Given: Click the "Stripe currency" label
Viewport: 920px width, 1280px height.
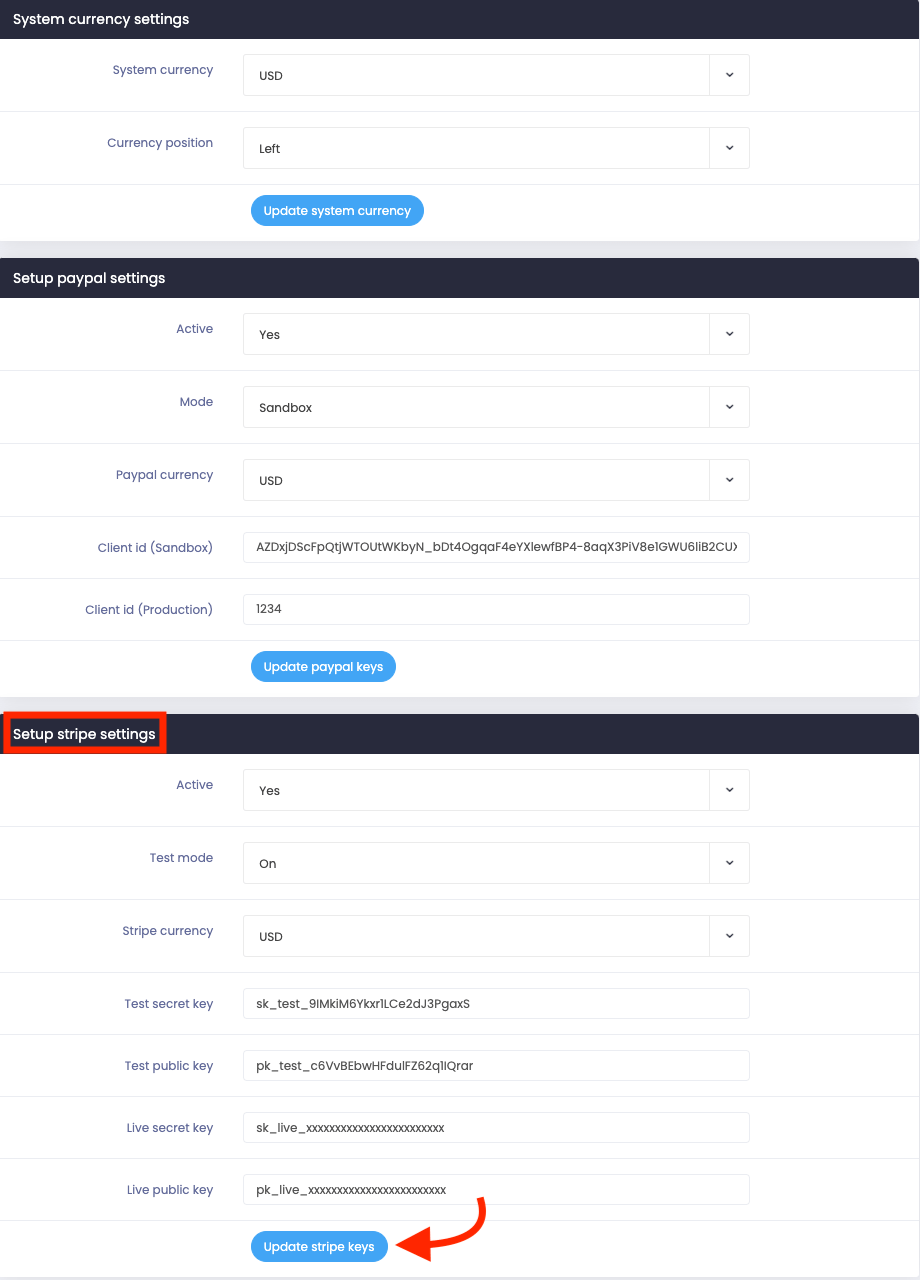Looking at the screenshot, I should (168, 931).
